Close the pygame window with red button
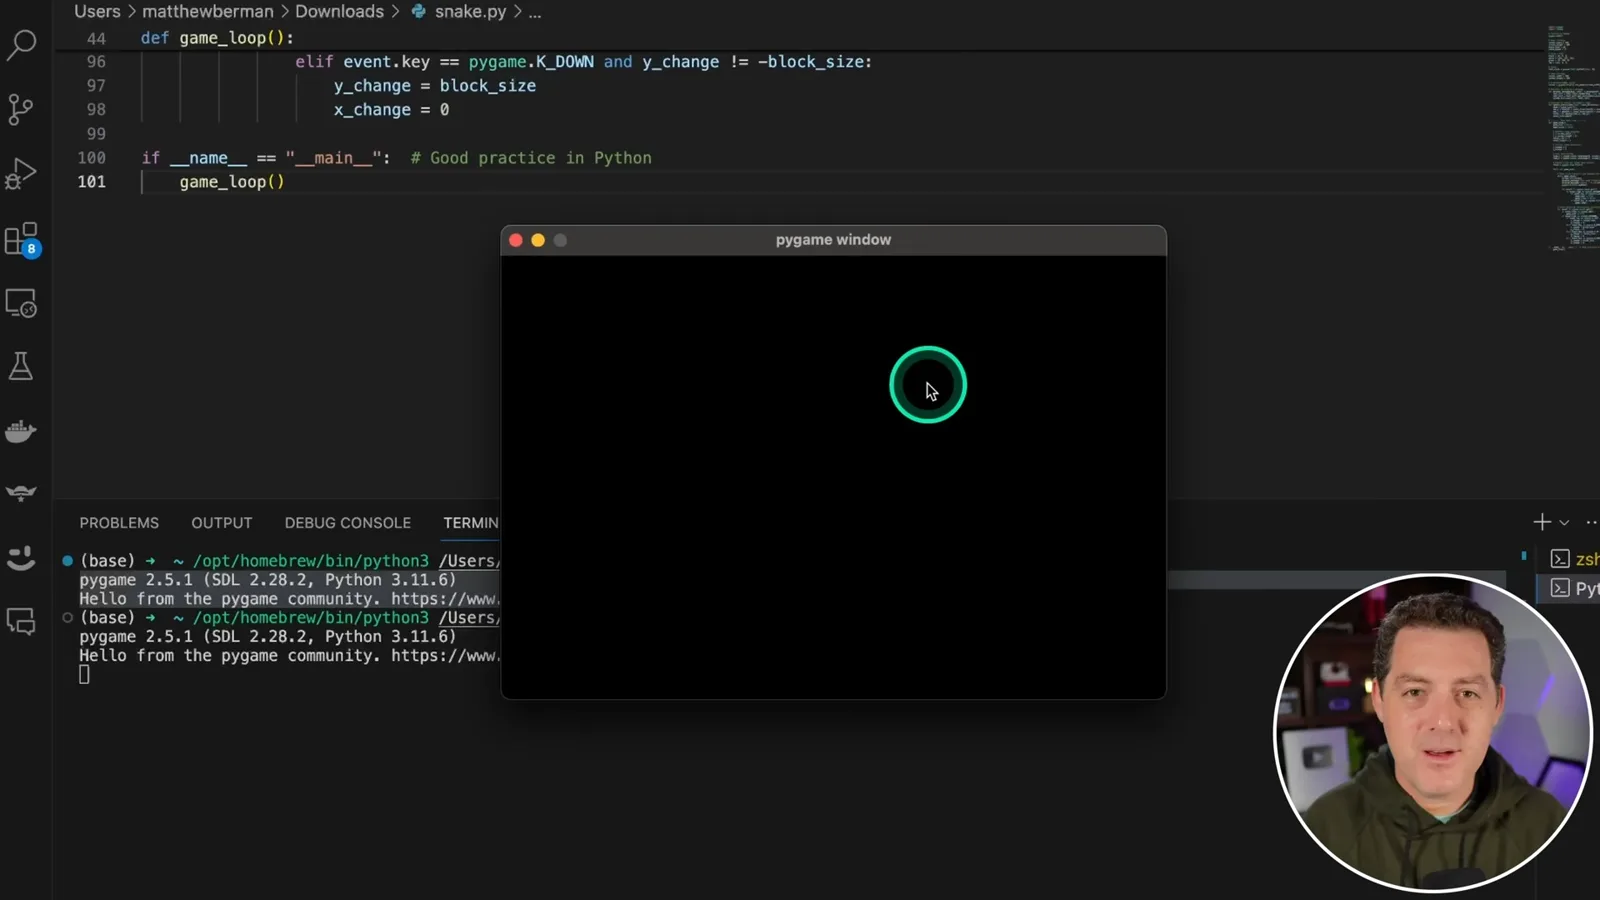1600x900 pixels. click(x=516, y=240)
